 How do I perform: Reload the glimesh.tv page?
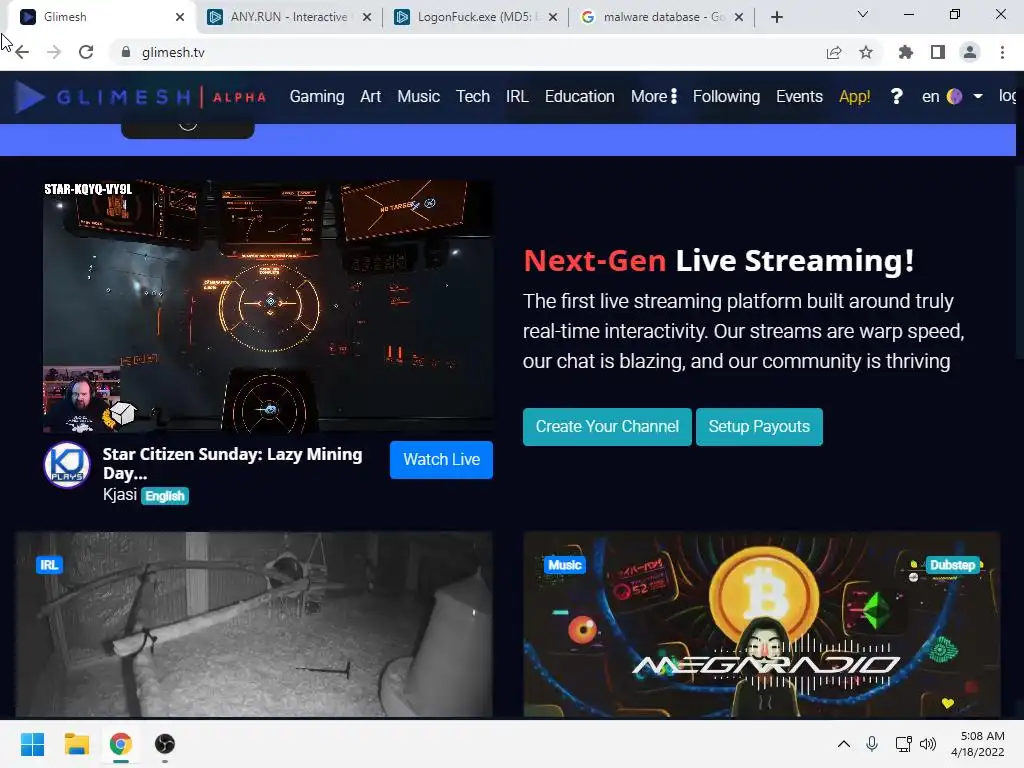pos(86,52)
